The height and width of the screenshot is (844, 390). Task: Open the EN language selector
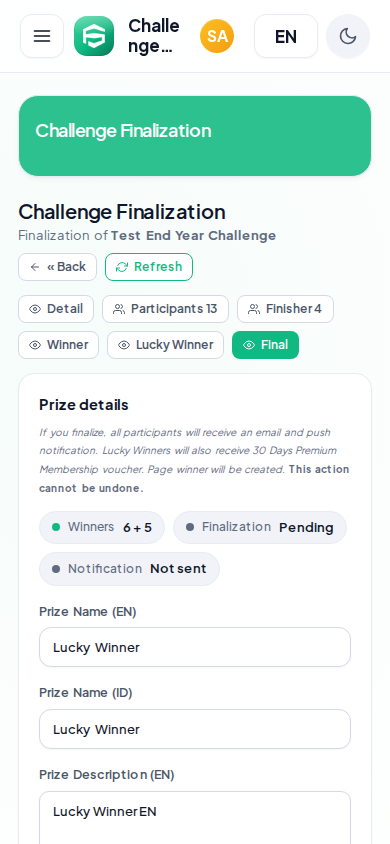point(286,36)
